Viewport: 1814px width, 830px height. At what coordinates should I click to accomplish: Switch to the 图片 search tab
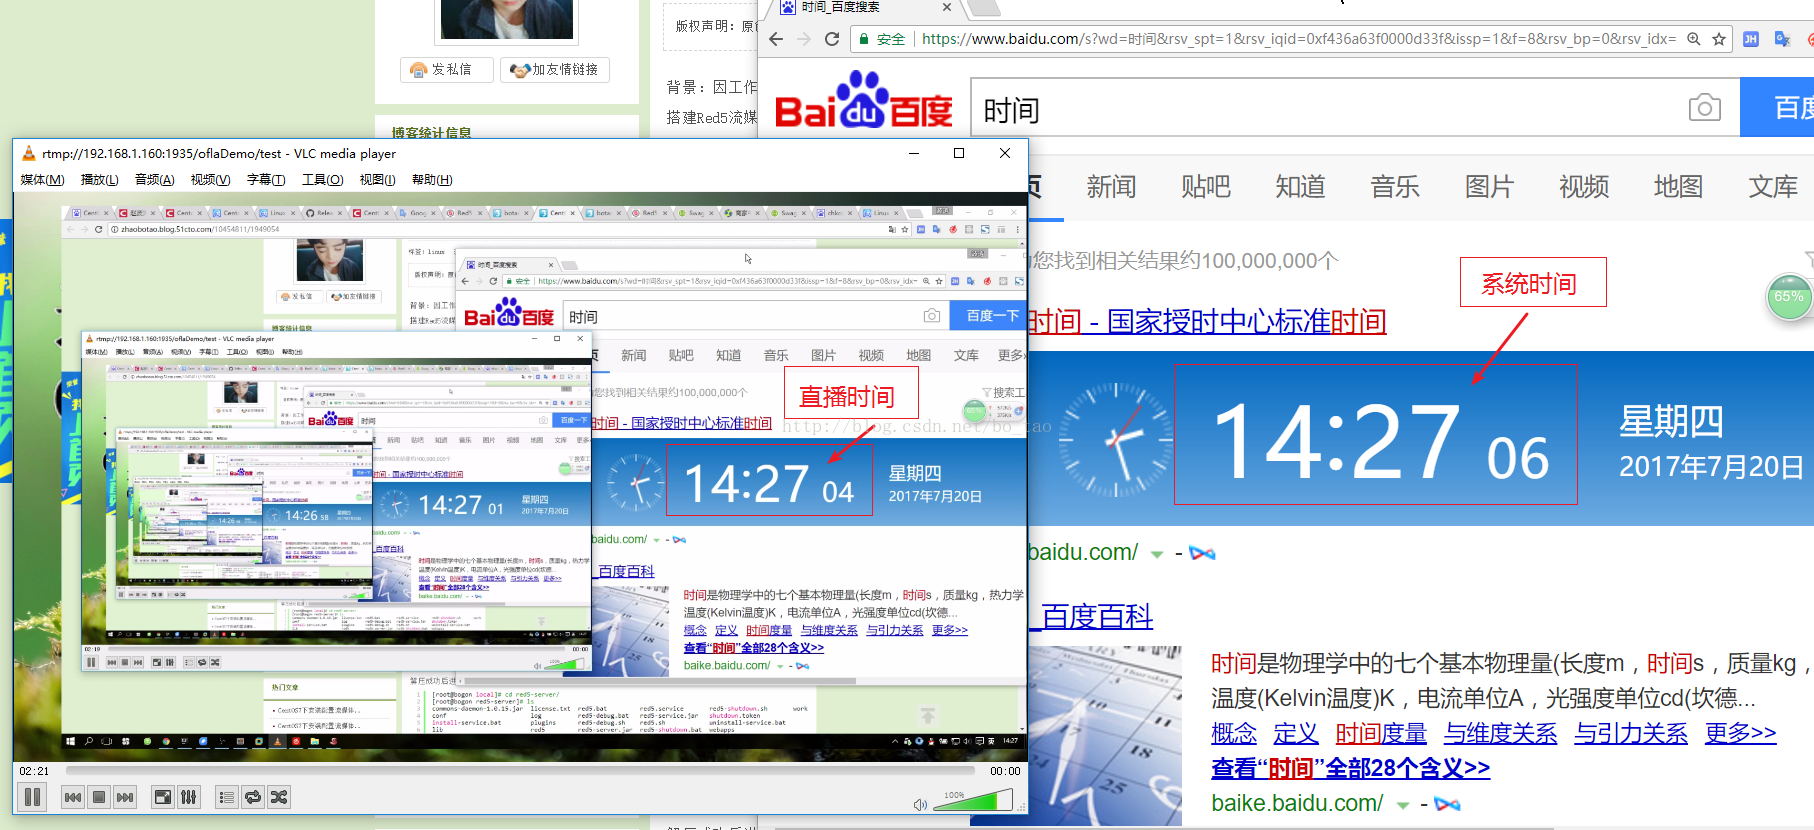[1489, 187]
